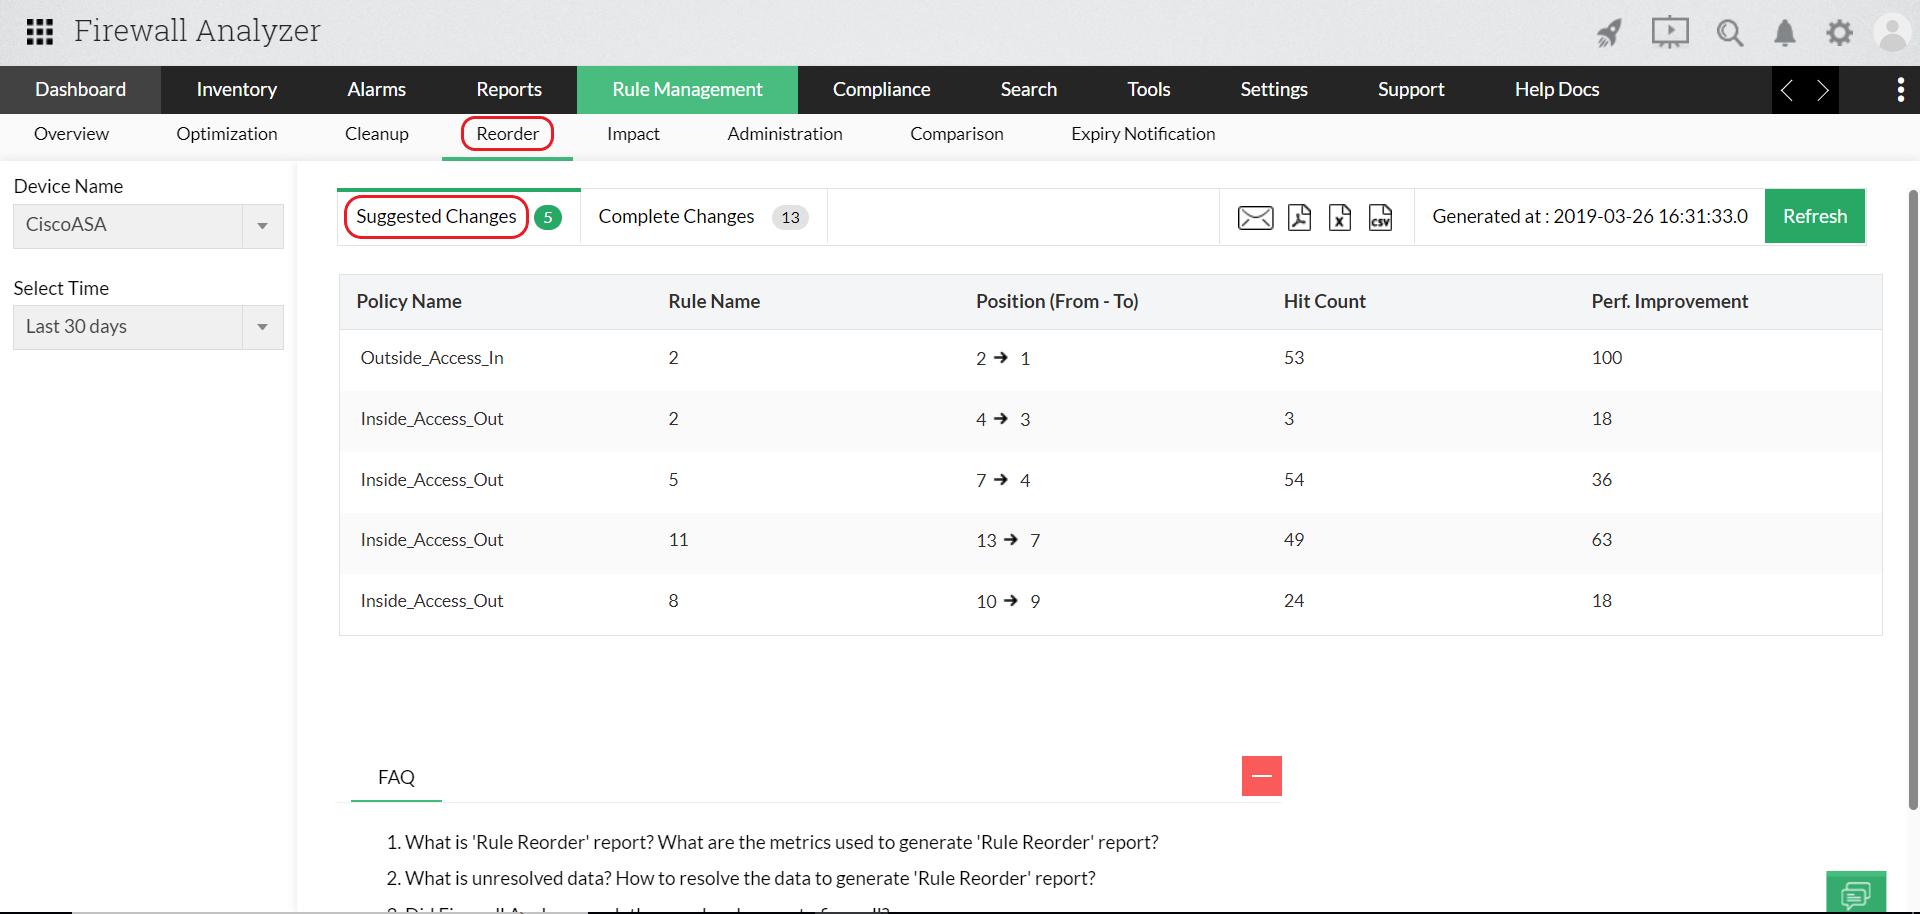Switch to the Complete Changes tab
The width and height of the screenshot is (1920, 914).
pos(676,216)
